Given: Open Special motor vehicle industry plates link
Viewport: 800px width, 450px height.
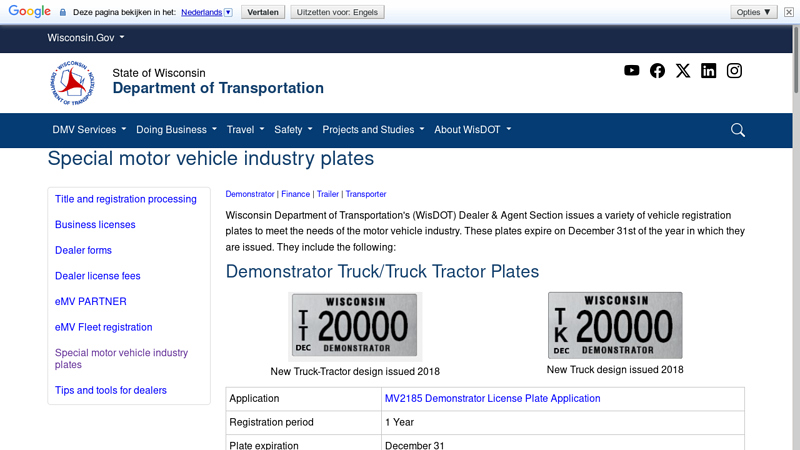Looking at the screenshot, I should point(121,359).
